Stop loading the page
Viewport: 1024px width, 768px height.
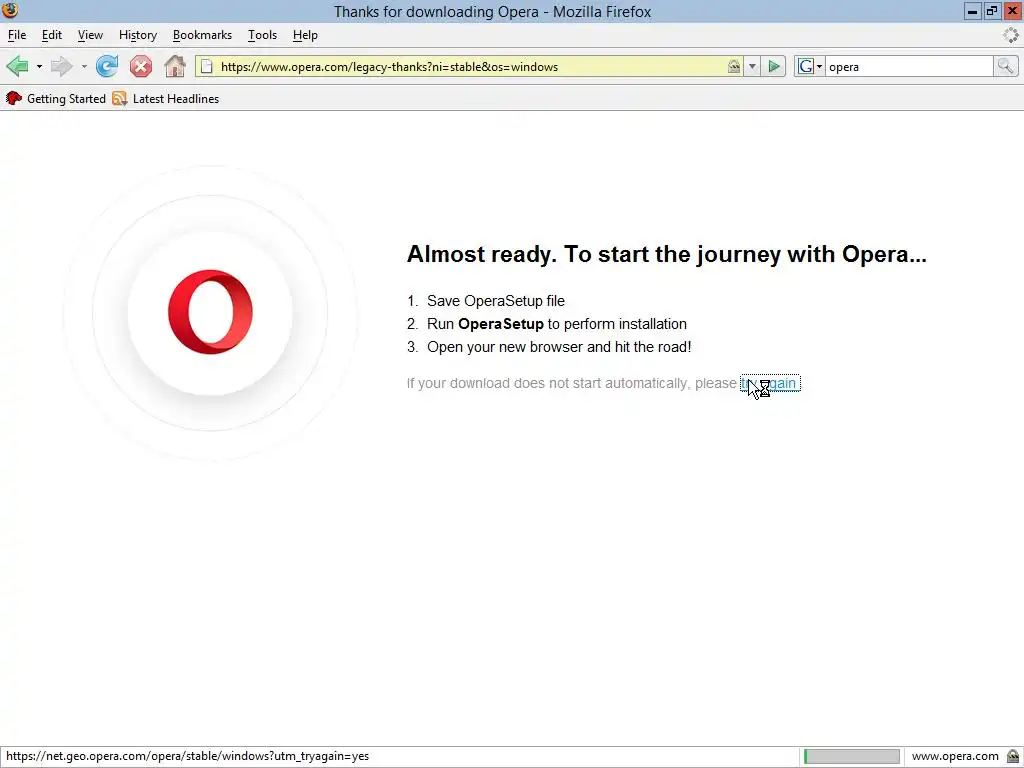pyautogui.click(x=140, y=66)
